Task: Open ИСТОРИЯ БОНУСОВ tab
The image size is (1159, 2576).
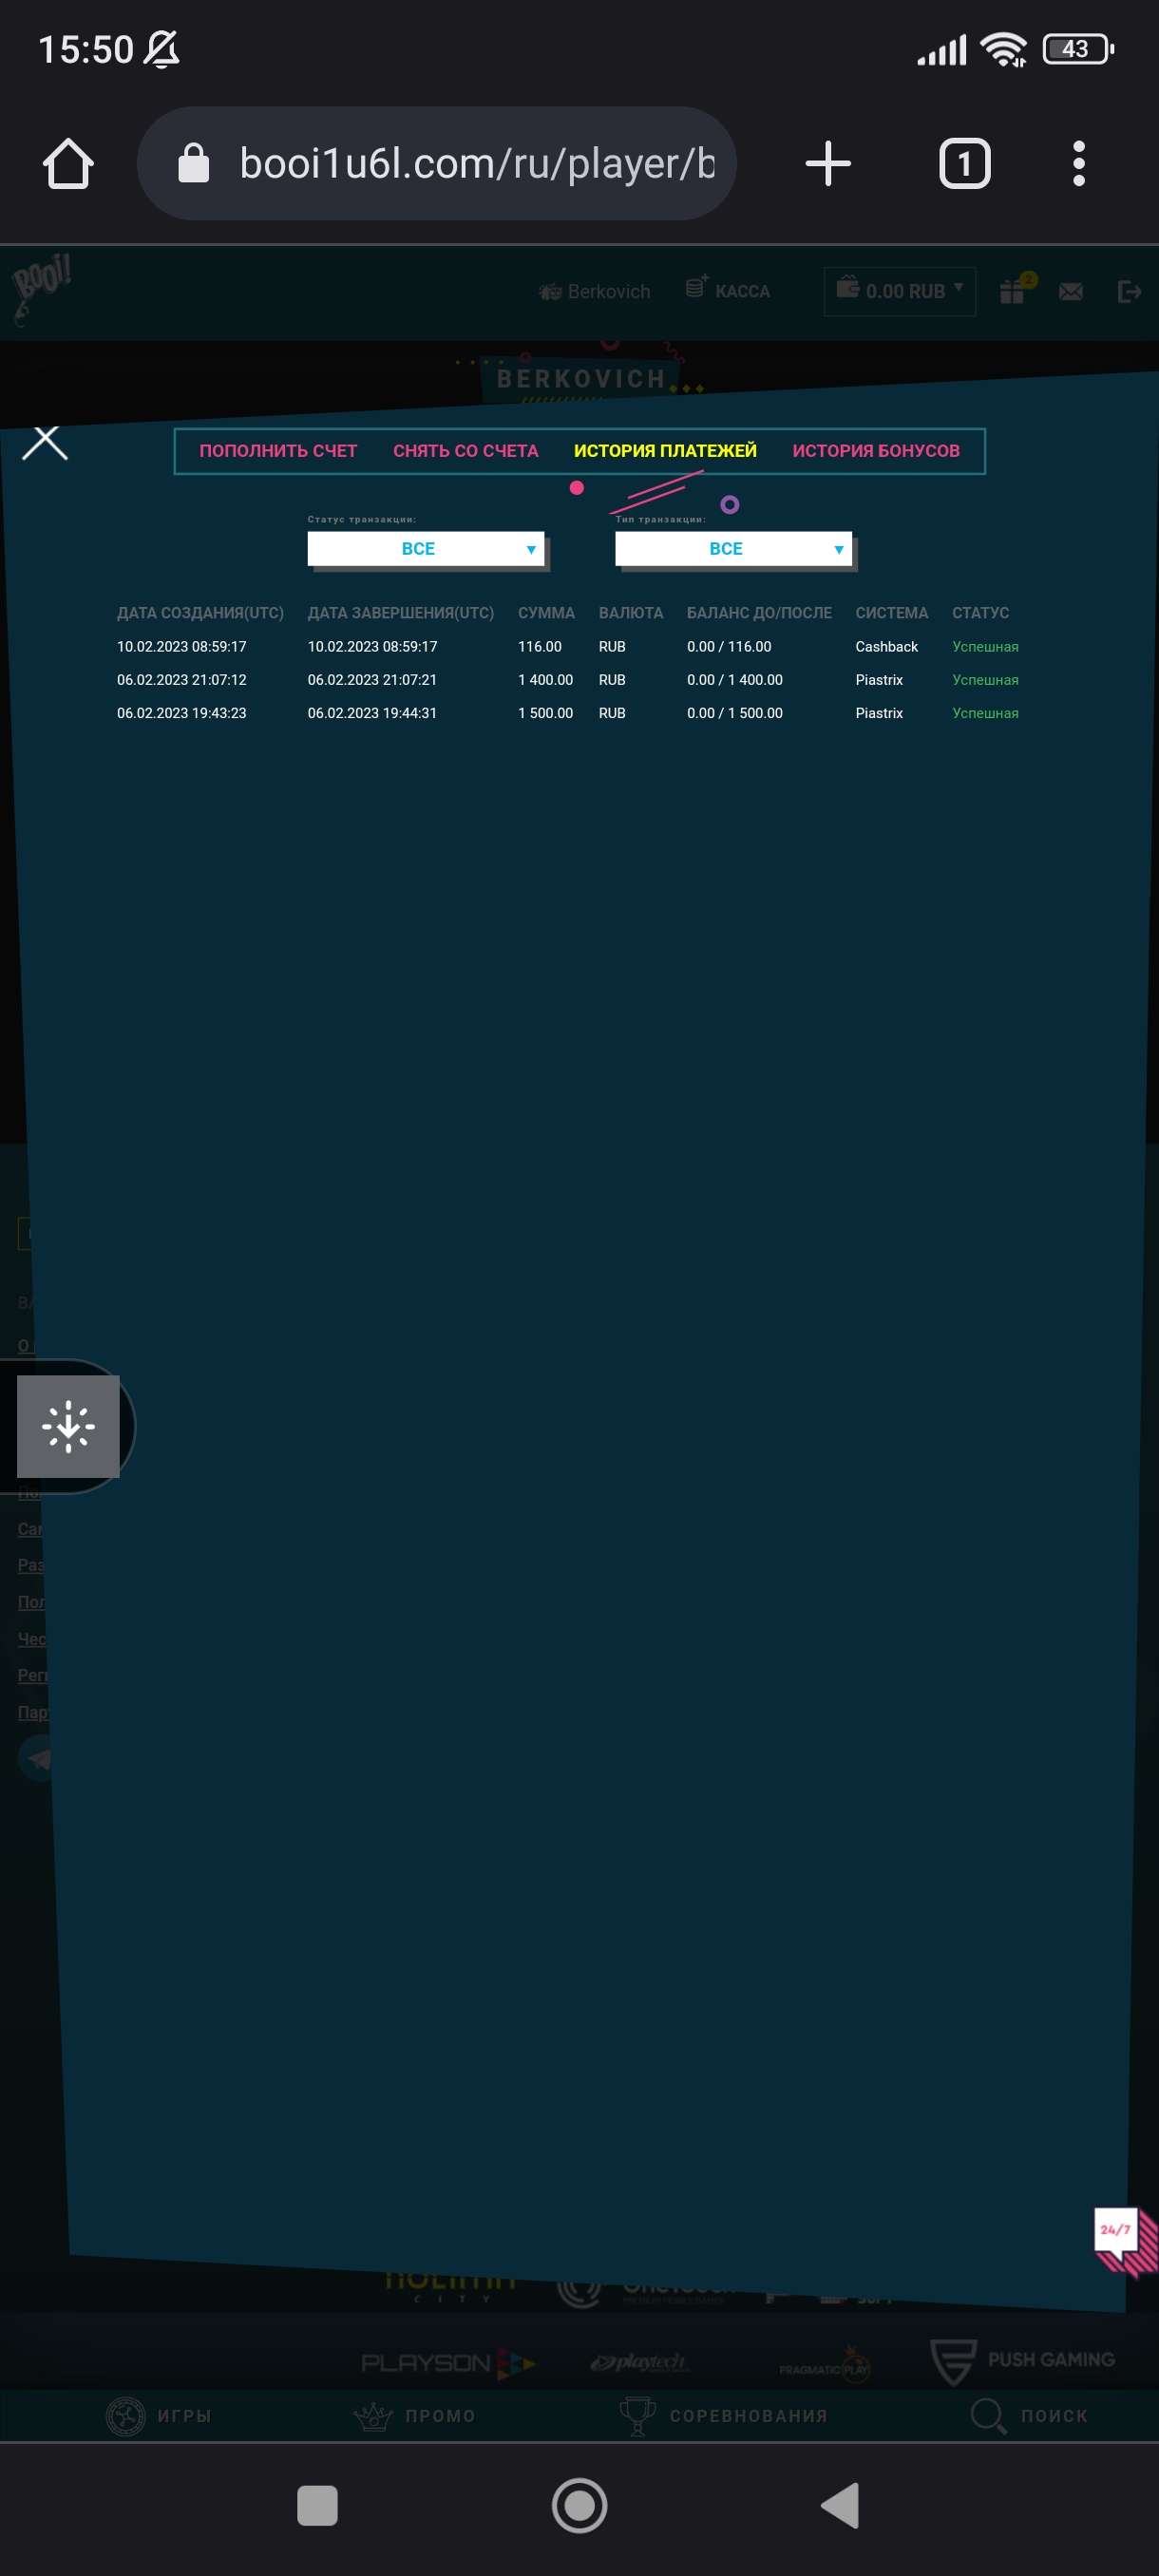Action: 876,451
